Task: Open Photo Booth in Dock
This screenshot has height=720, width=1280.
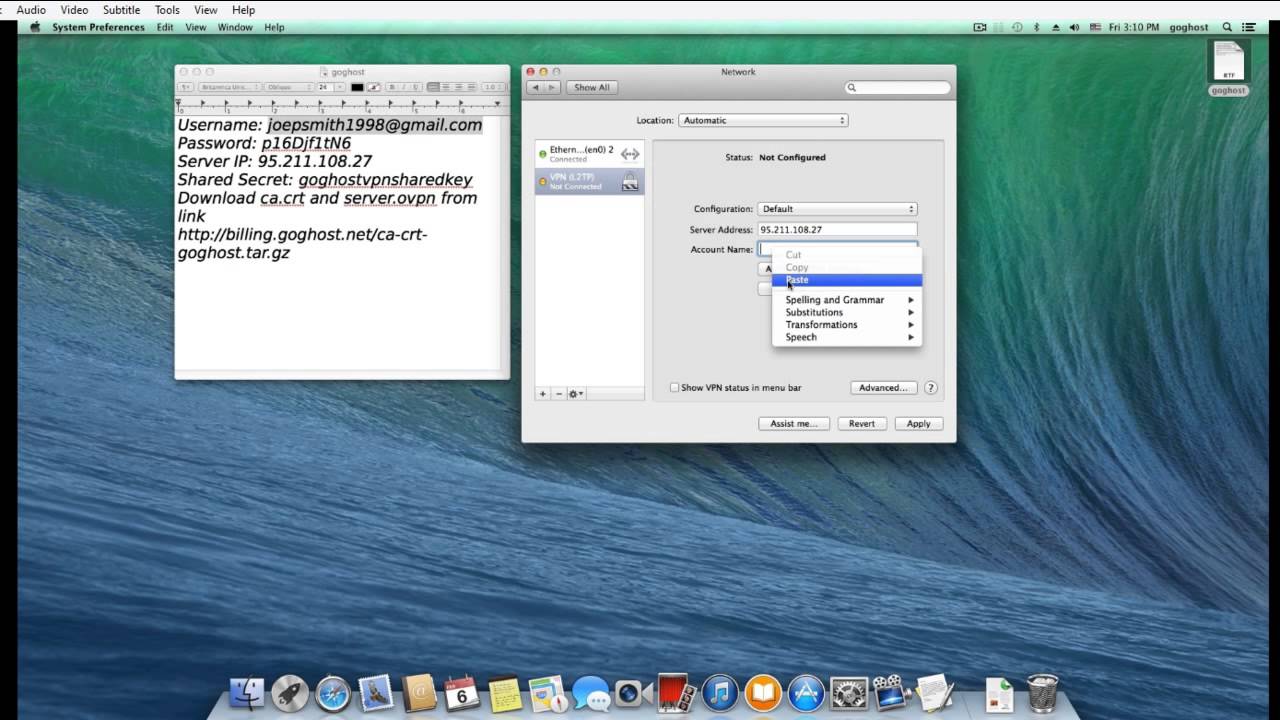Action: [676, 691]
